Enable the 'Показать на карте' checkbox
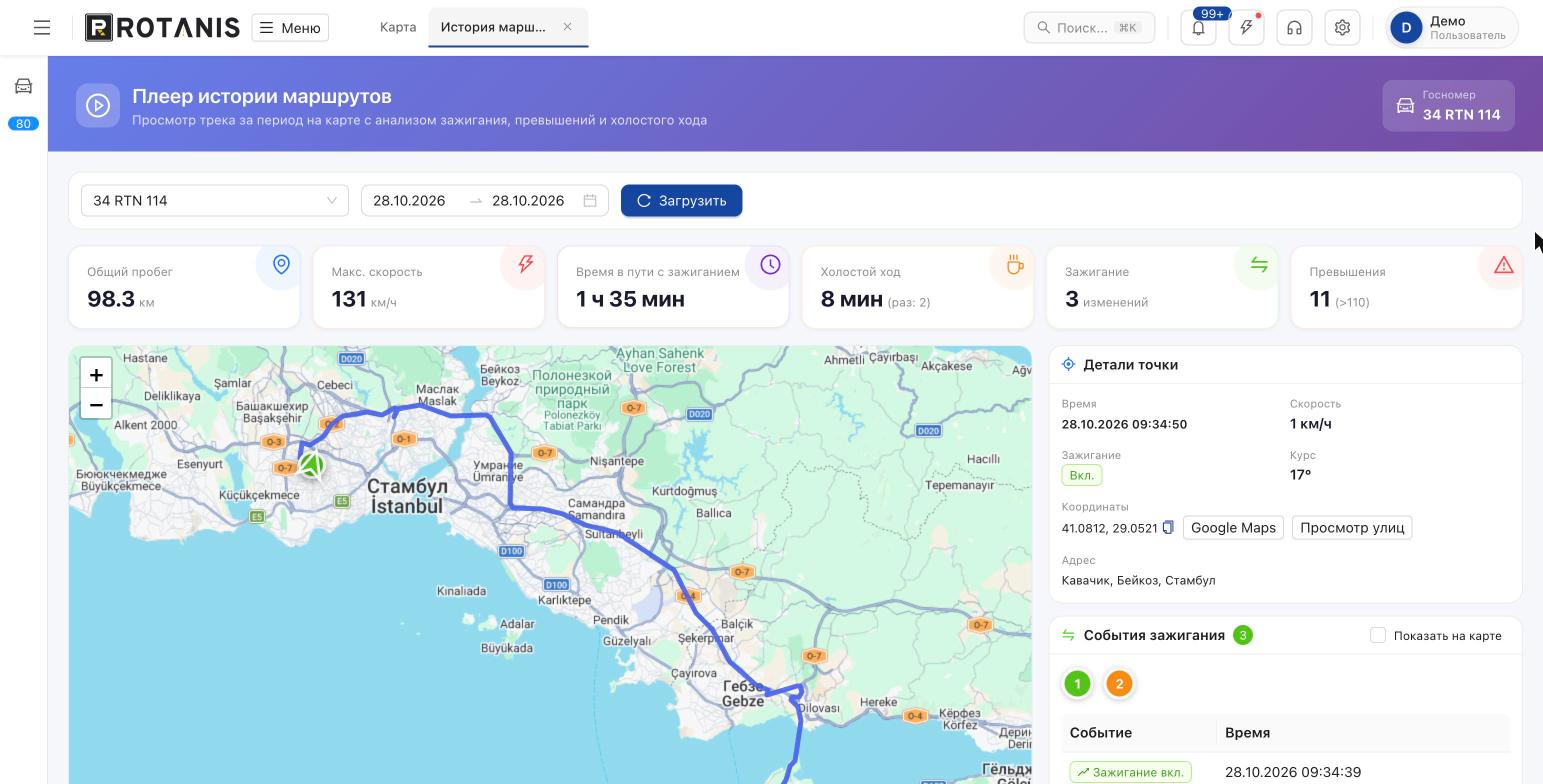The image size is (1543, 784). [1378, 635]
